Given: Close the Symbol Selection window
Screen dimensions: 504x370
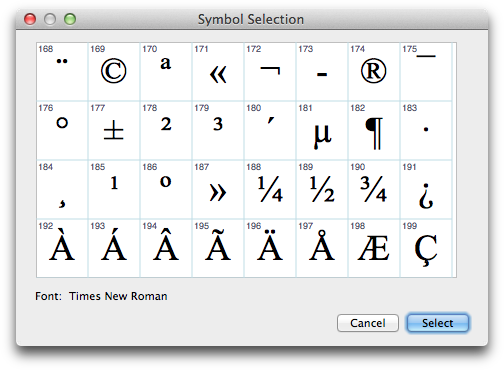Looking at the screenshot, I should 30,19.
